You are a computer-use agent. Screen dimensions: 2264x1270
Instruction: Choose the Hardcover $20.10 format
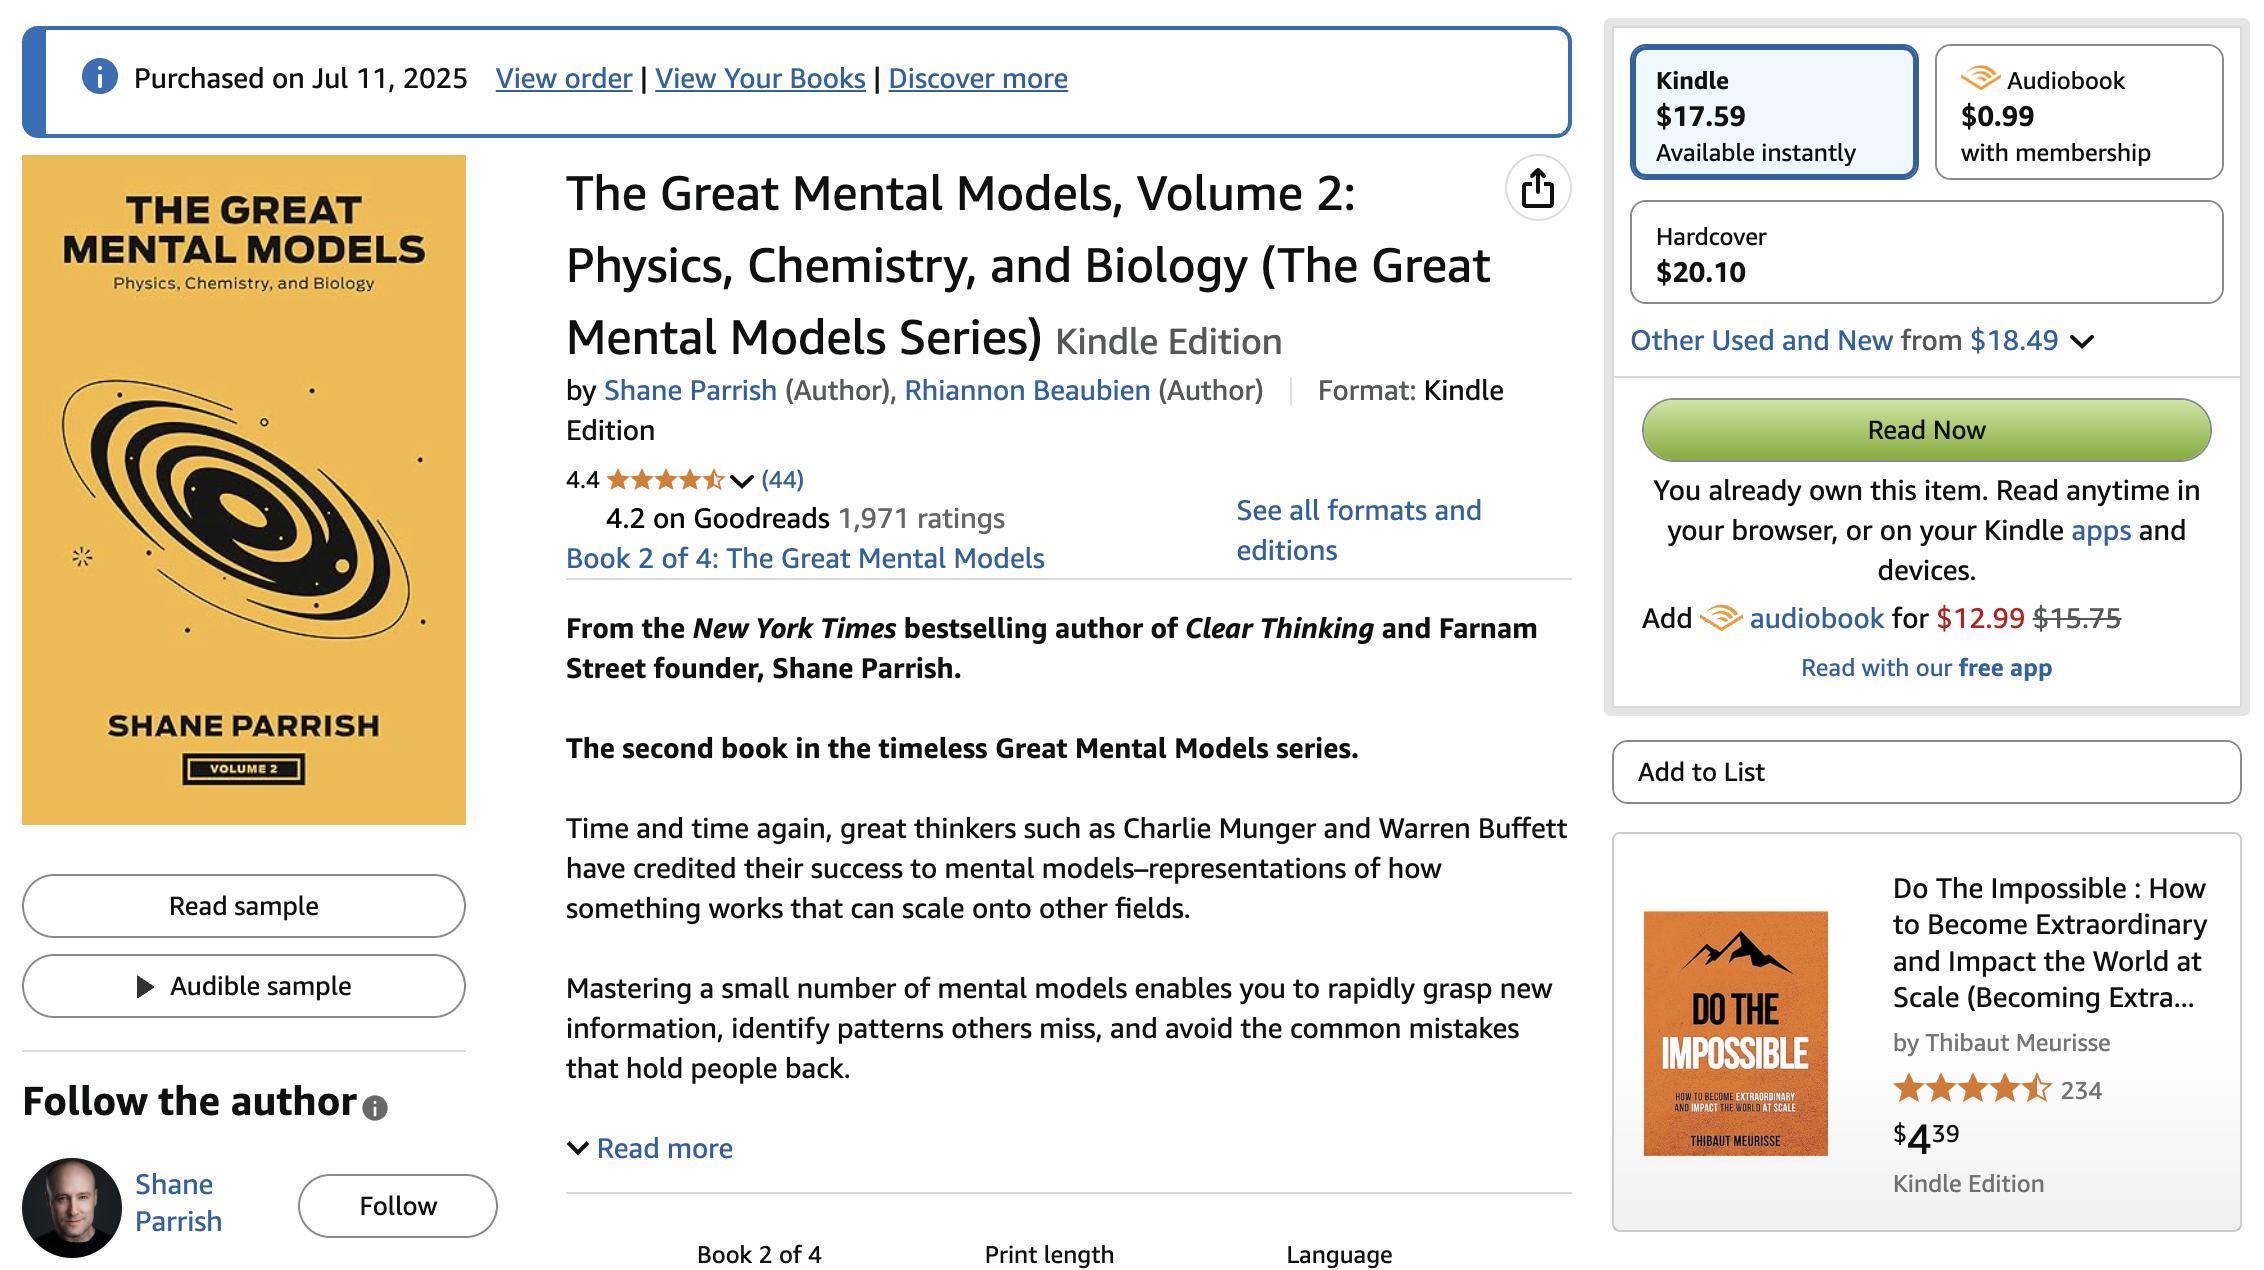pos(1925,253)
